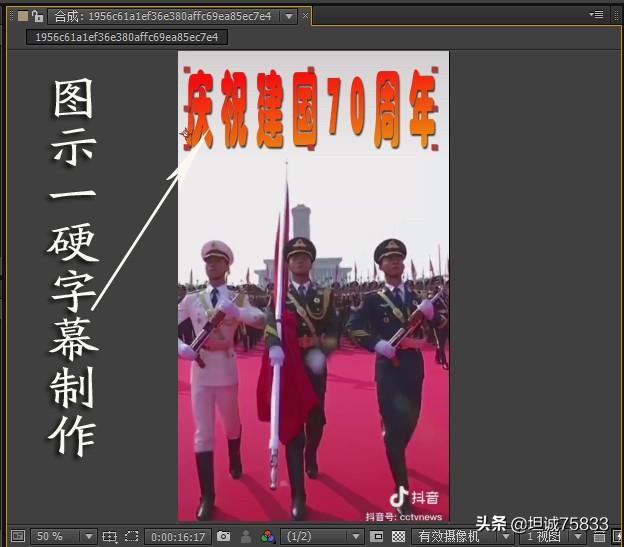Take a snapshot with the camera icon
This screenshot has width=624, height=547.
[x=223, y=537]
